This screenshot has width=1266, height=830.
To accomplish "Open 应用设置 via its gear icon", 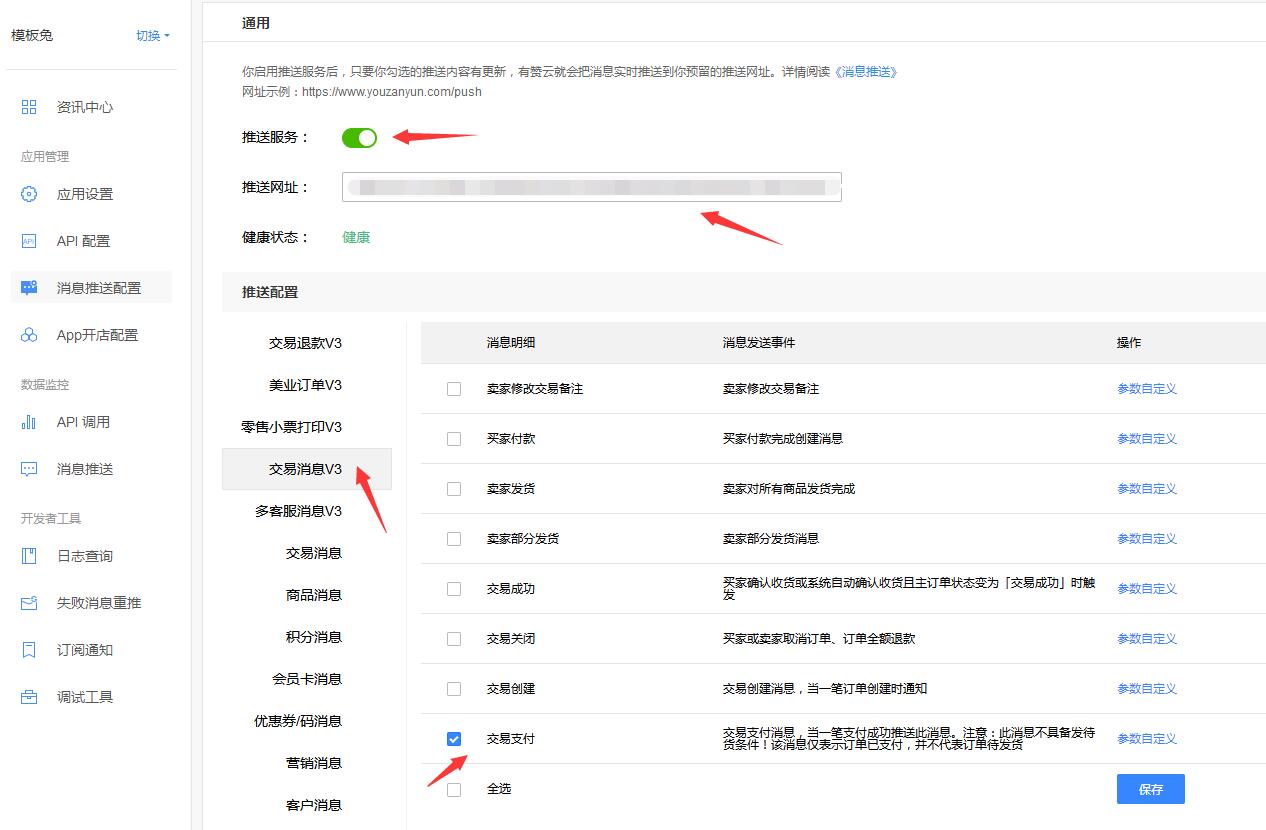I will pos(29,194).
